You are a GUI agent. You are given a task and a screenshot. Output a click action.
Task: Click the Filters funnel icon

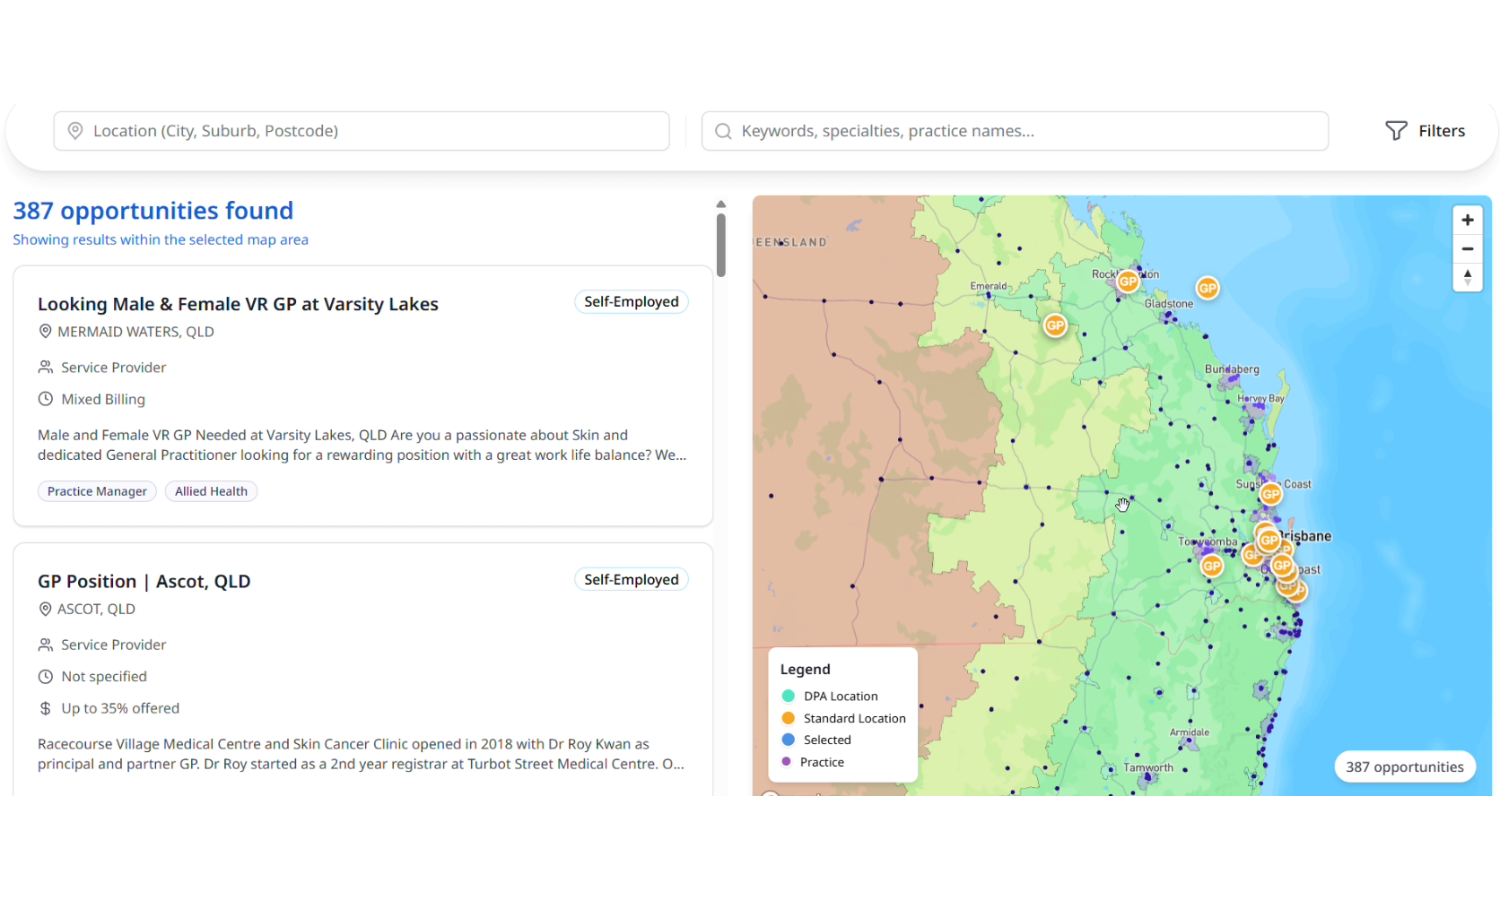click(x=1396, y=131)
